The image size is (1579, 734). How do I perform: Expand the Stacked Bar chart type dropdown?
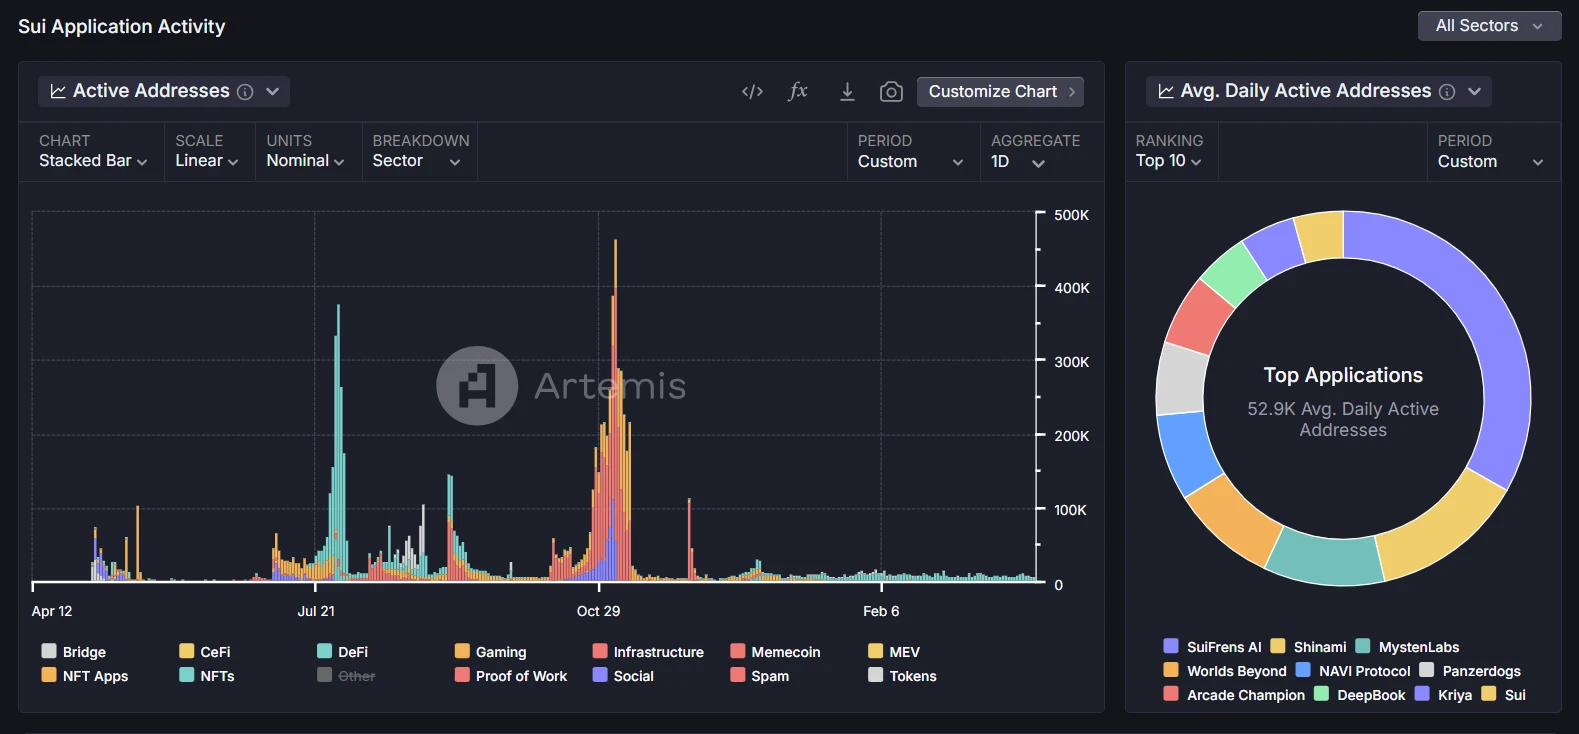(93, 161)
